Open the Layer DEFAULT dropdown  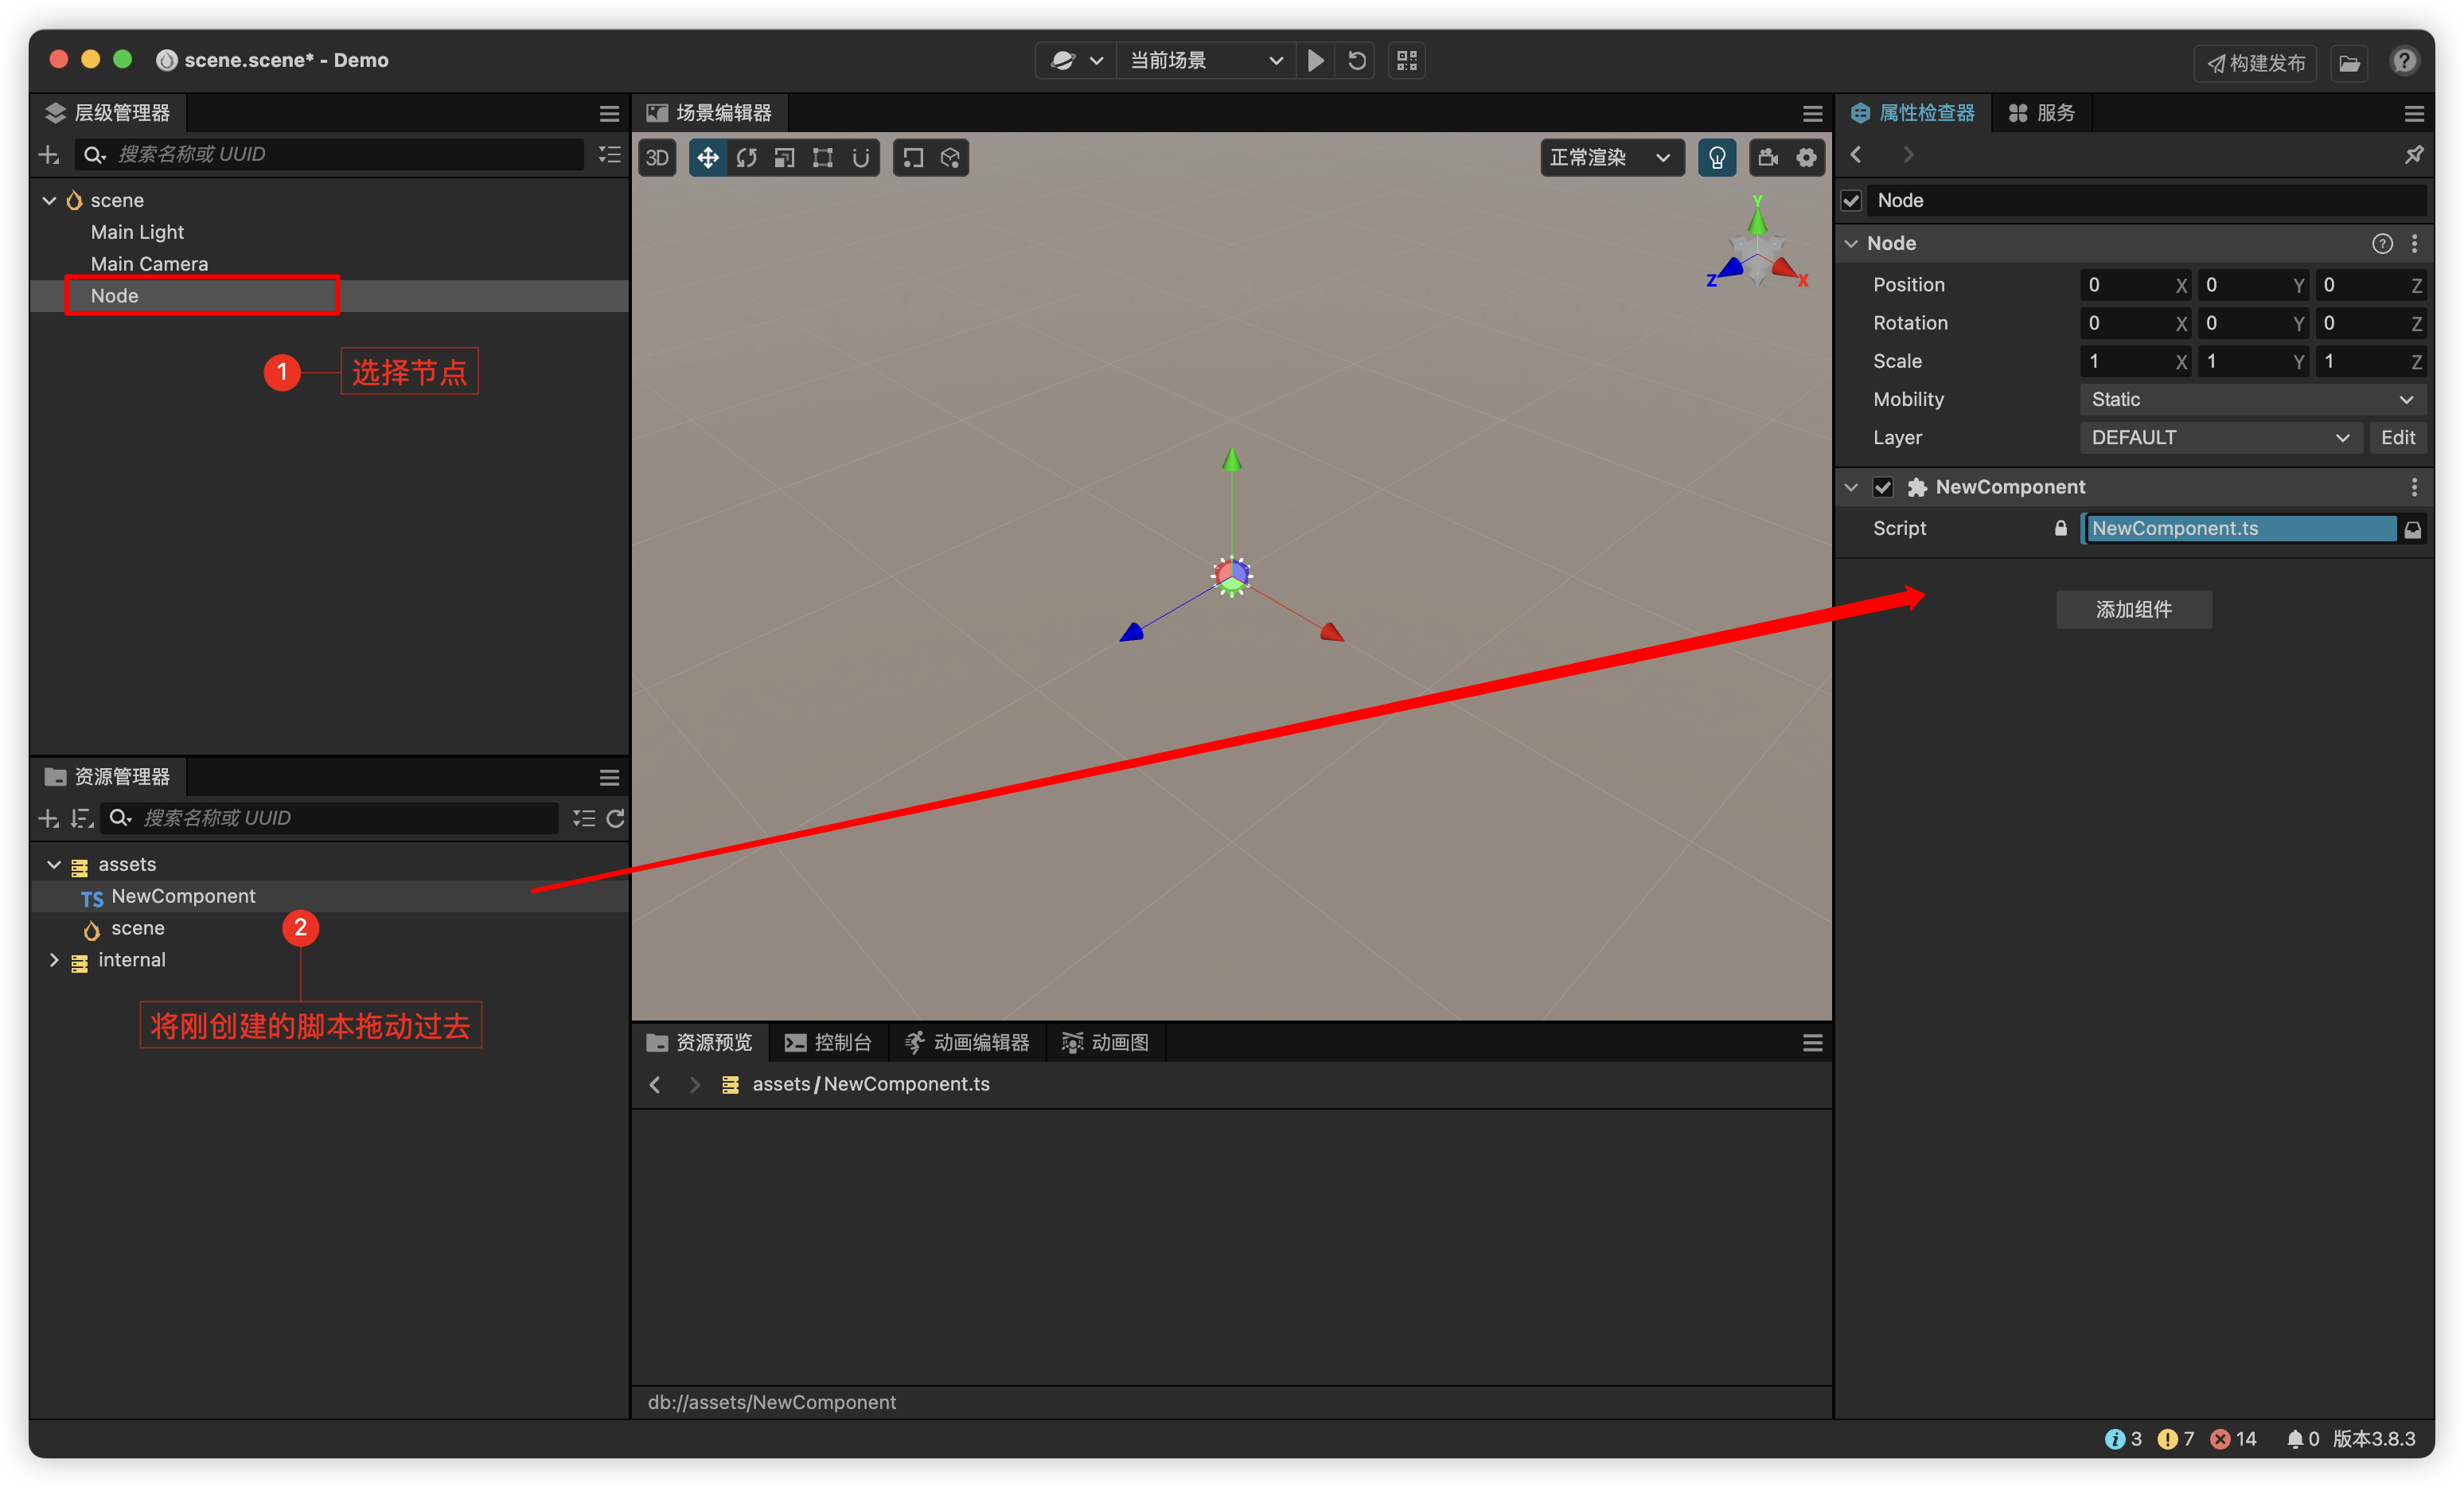(2220, 438)
